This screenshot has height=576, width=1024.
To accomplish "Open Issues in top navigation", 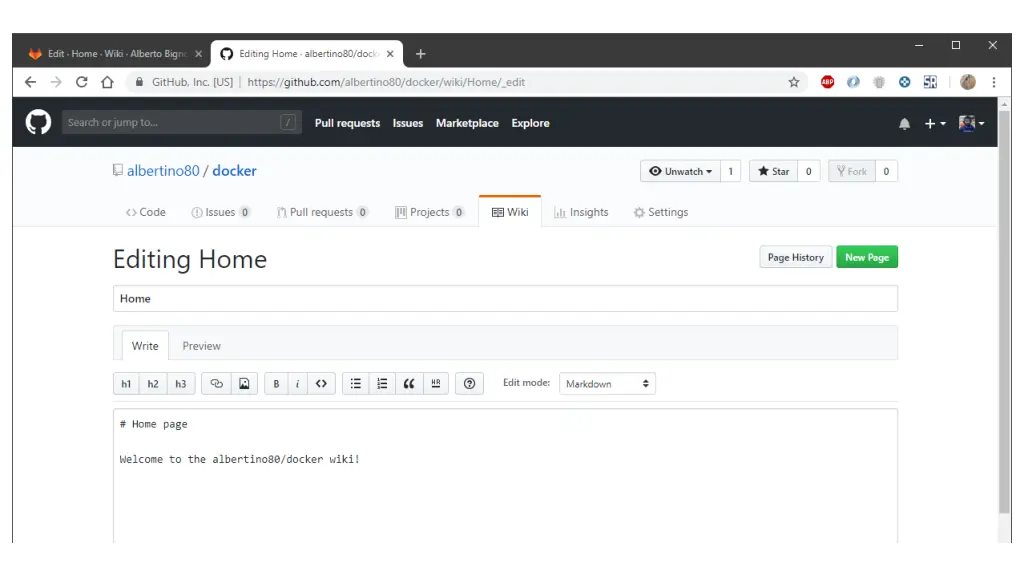I will (408, 123).
